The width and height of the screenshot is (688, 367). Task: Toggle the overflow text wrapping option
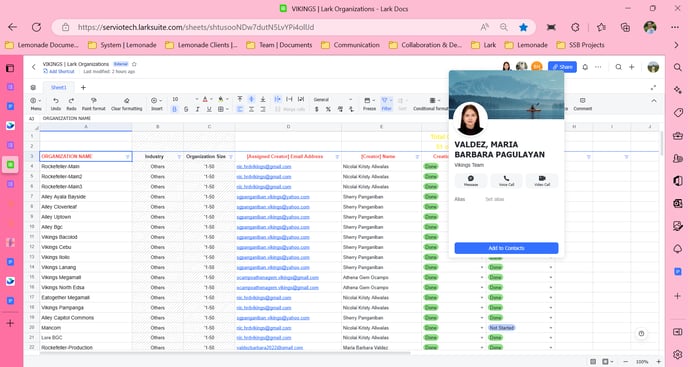(x=278, y=100)
